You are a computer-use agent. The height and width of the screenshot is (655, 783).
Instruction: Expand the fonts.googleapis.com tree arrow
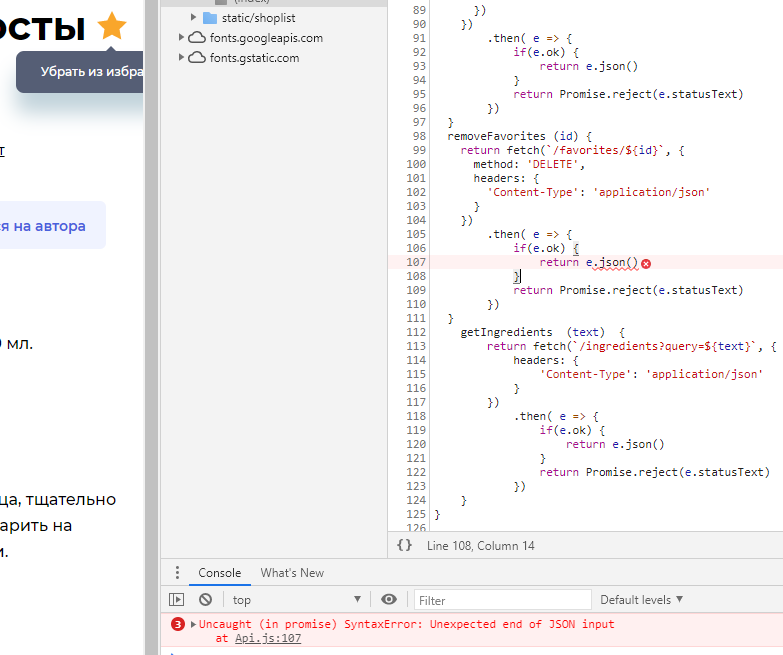click(x=182, y=37)
